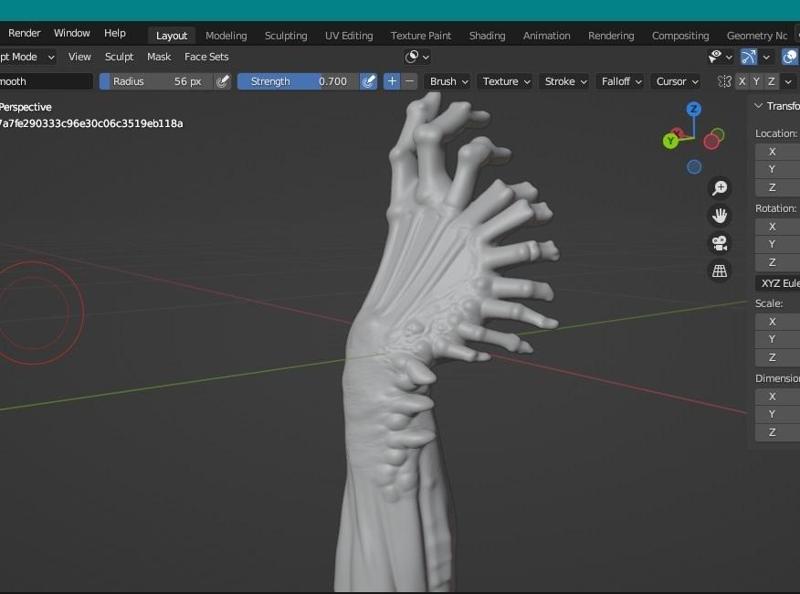Viewport: 800px width, 594px height.
Task: Click the brush Strength slider
Action: [297, 81]
